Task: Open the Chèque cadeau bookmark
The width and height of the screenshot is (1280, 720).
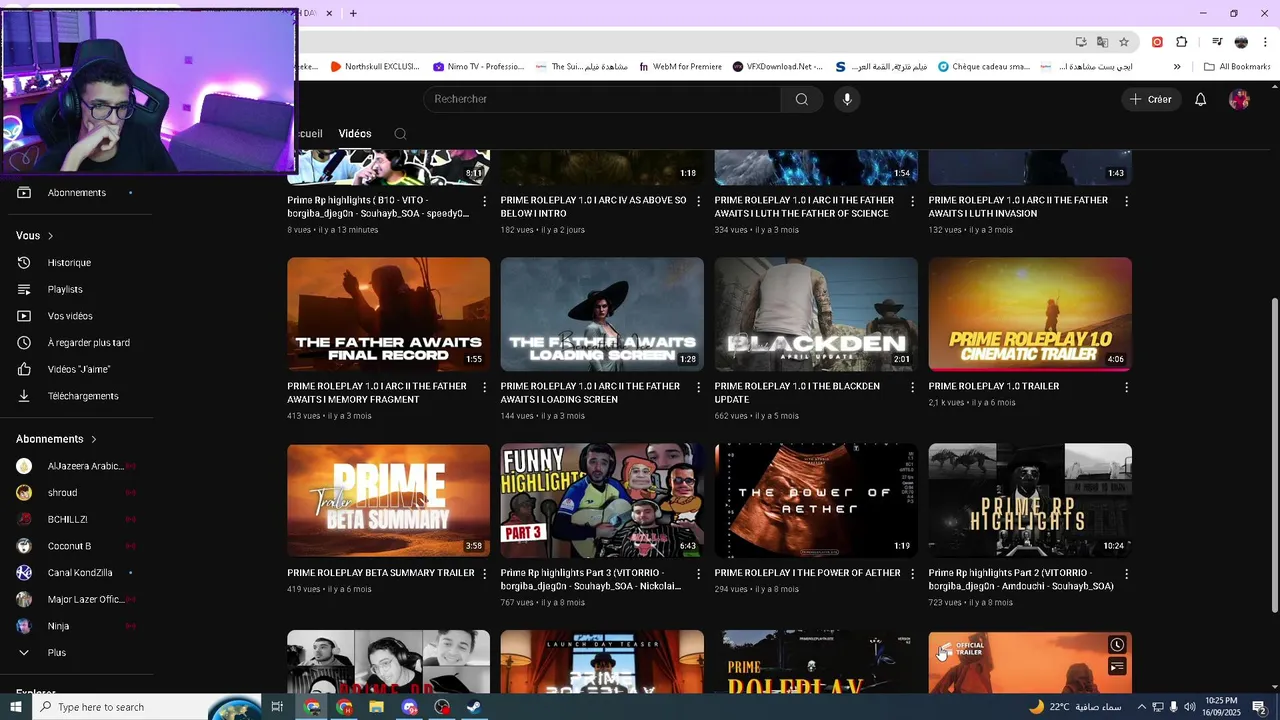Action: click(983, 67)
